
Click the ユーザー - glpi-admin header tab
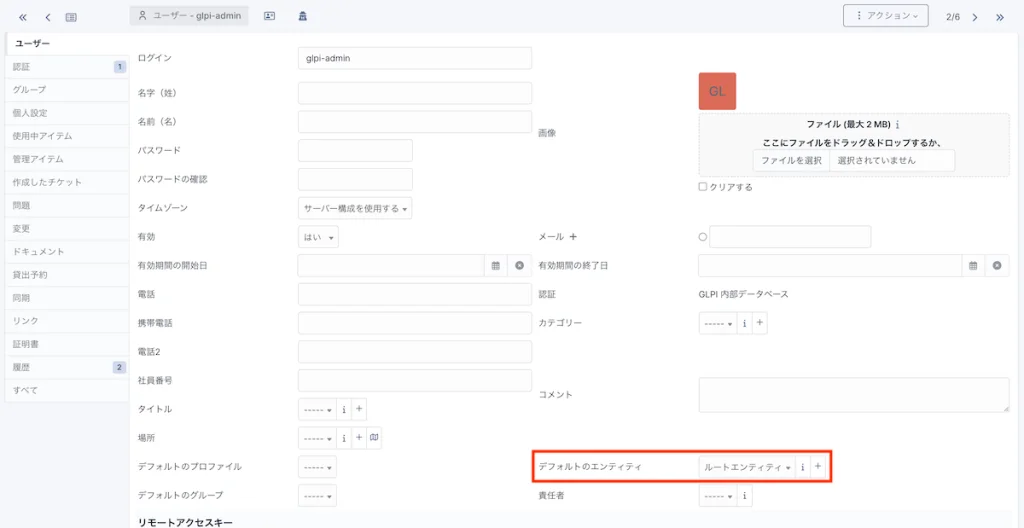(x=189, y=16)
